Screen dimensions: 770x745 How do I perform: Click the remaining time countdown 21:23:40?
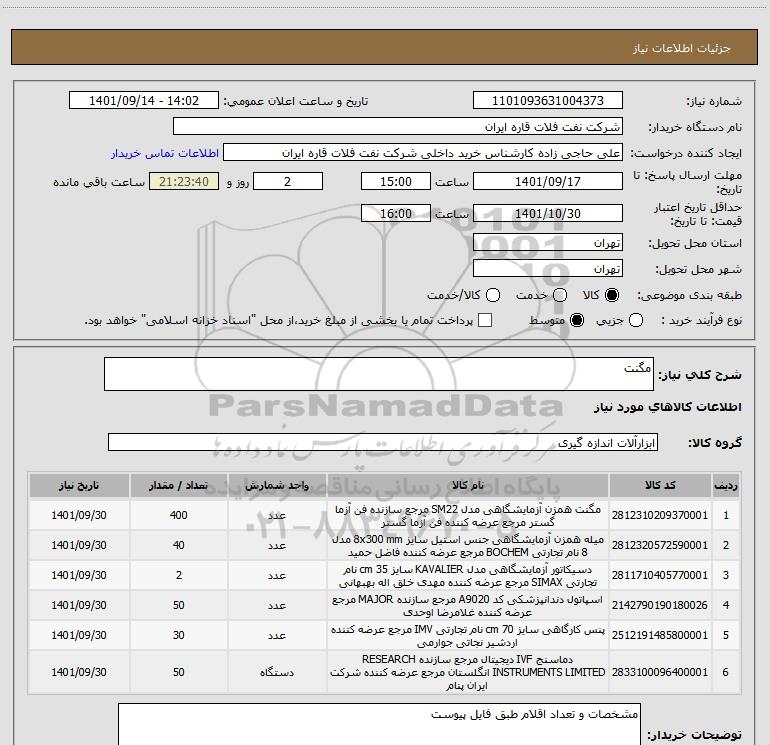(x=184, y=181)
